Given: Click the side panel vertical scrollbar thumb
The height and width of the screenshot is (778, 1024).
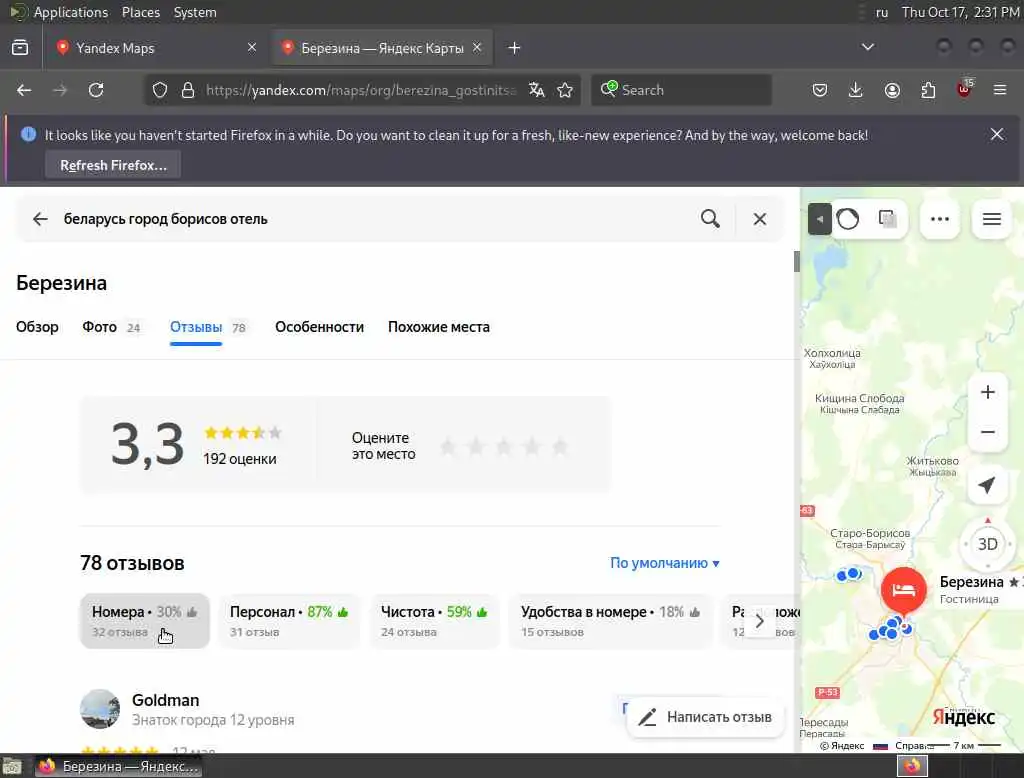Looking at the screenshot, I should (797, 261).
